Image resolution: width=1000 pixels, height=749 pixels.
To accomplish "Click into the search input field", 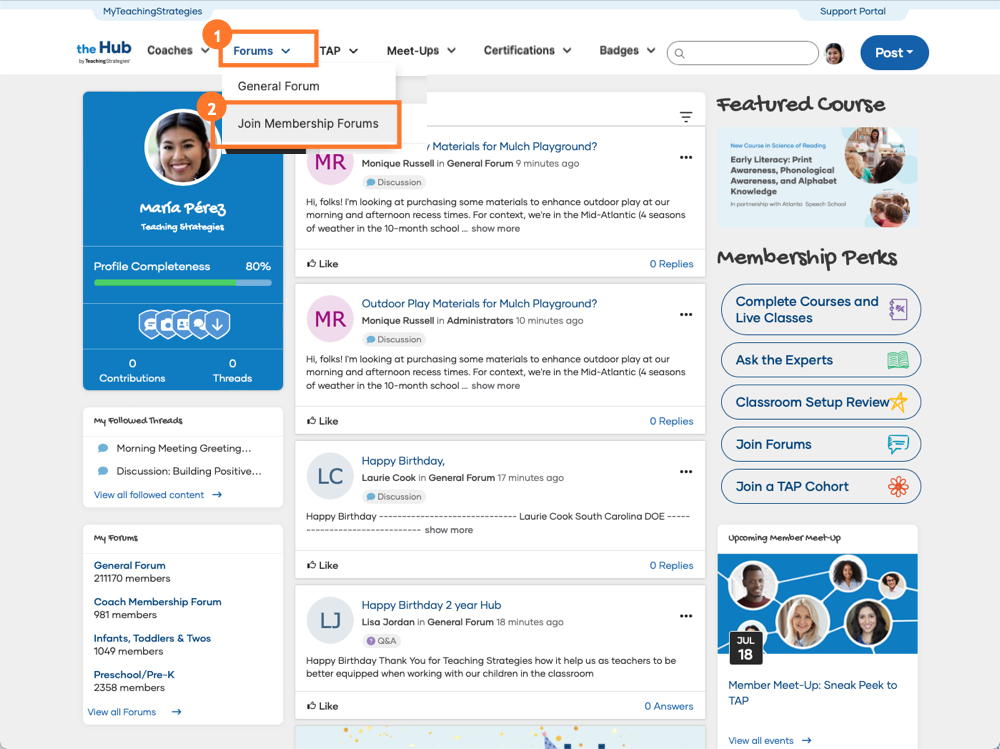I will coord(750,53).
